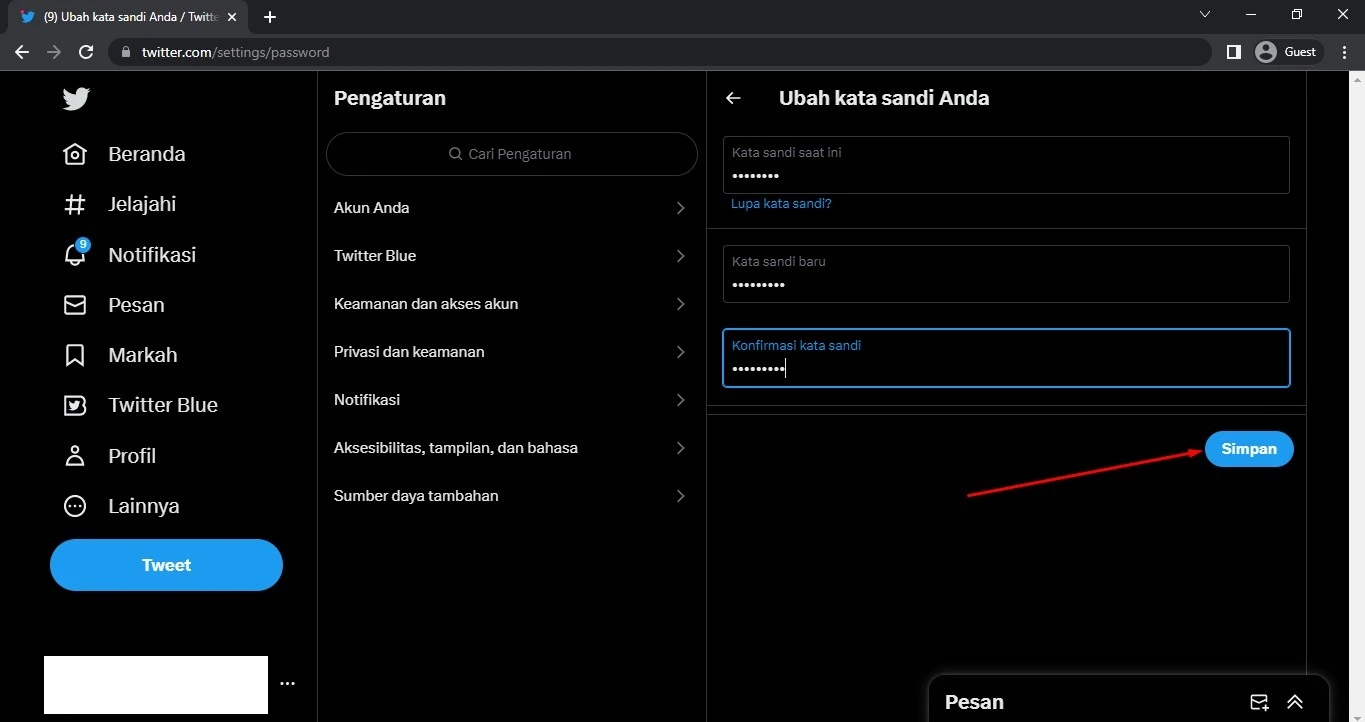
Task: Click the new message icon in Pesan drawer
Action: (1259, 702)
